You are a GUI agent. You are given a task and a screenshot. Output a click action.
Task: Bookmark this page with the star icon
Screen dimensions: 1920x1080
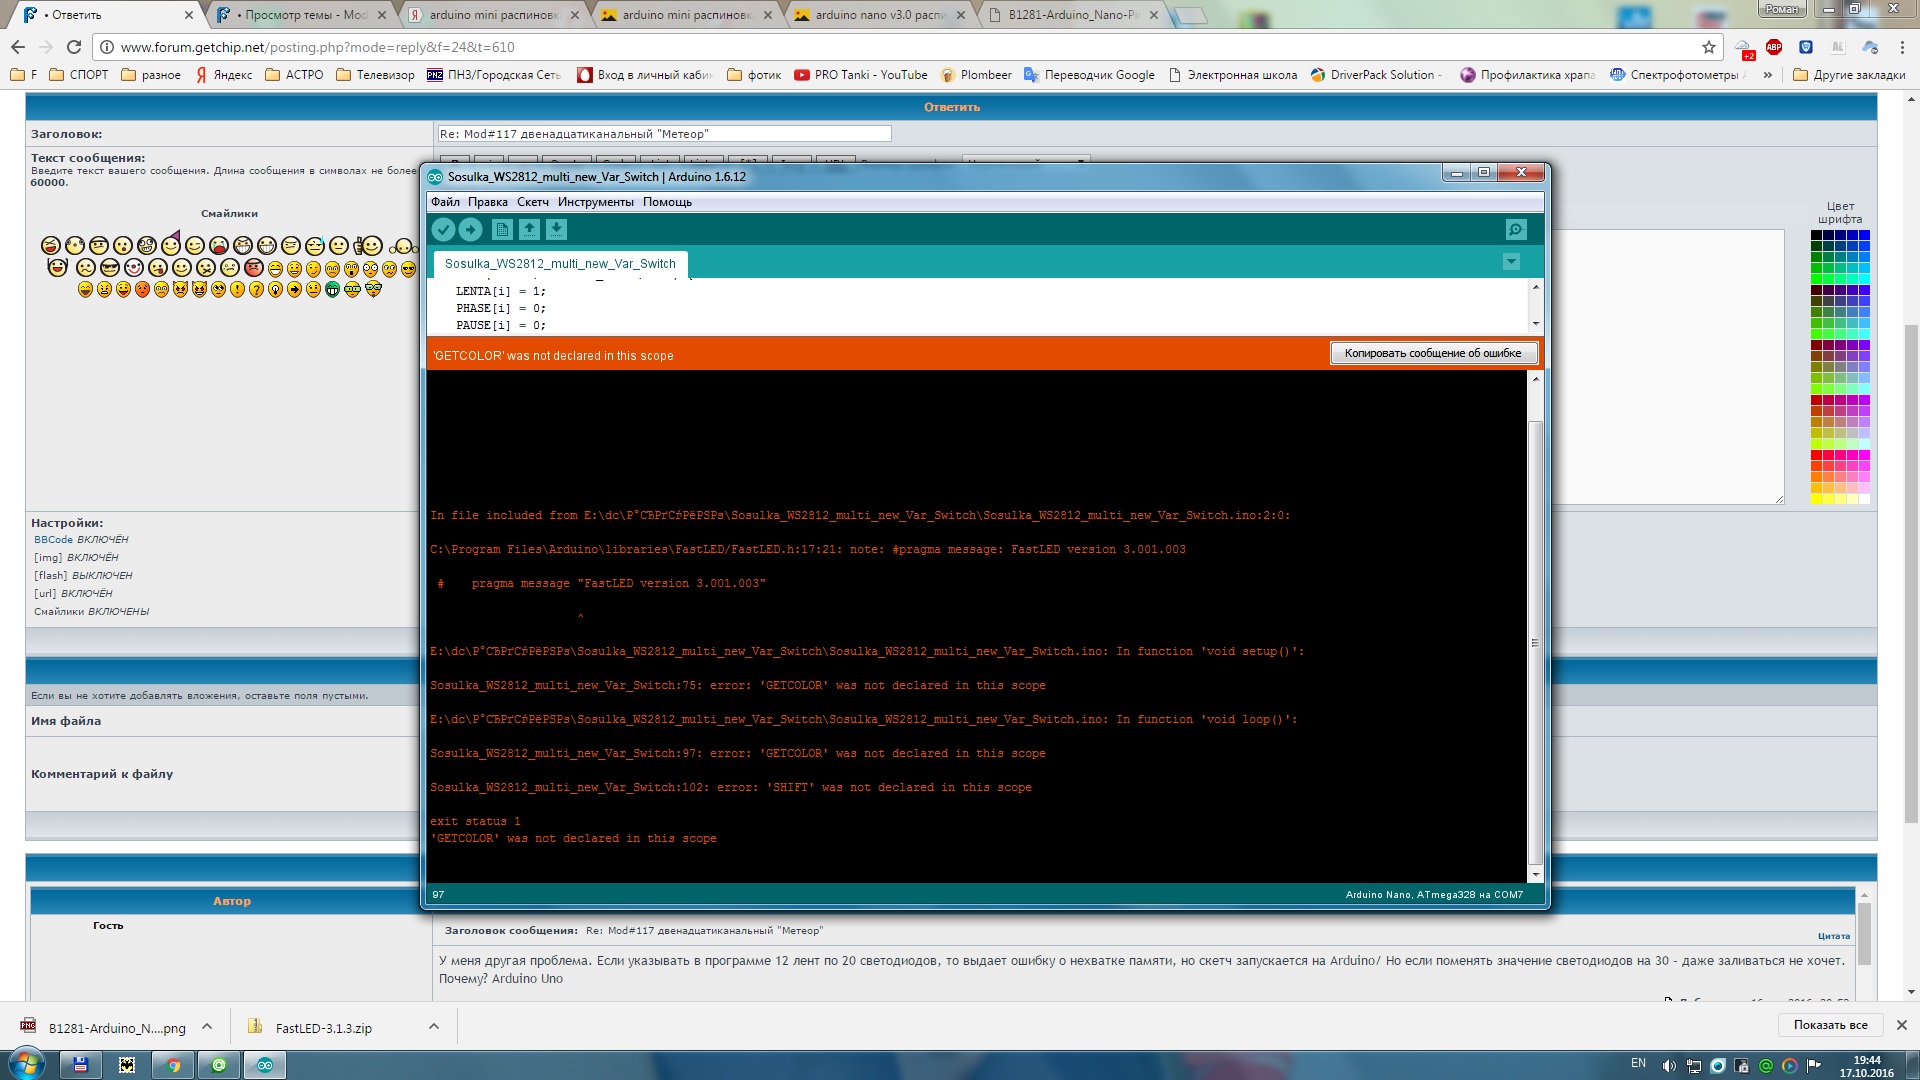tap(1708, 47)
